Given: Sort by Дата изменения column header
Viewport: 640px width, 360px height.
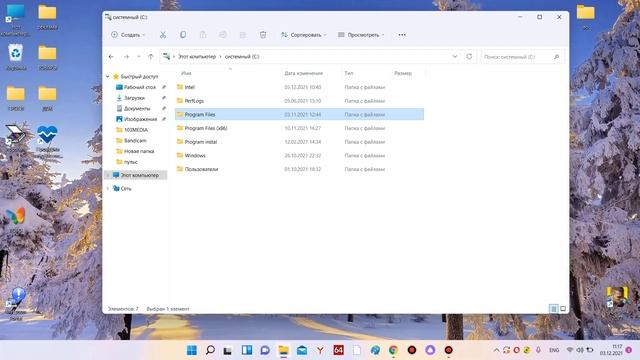Looking at the screenshot, I should coord(303,73).
